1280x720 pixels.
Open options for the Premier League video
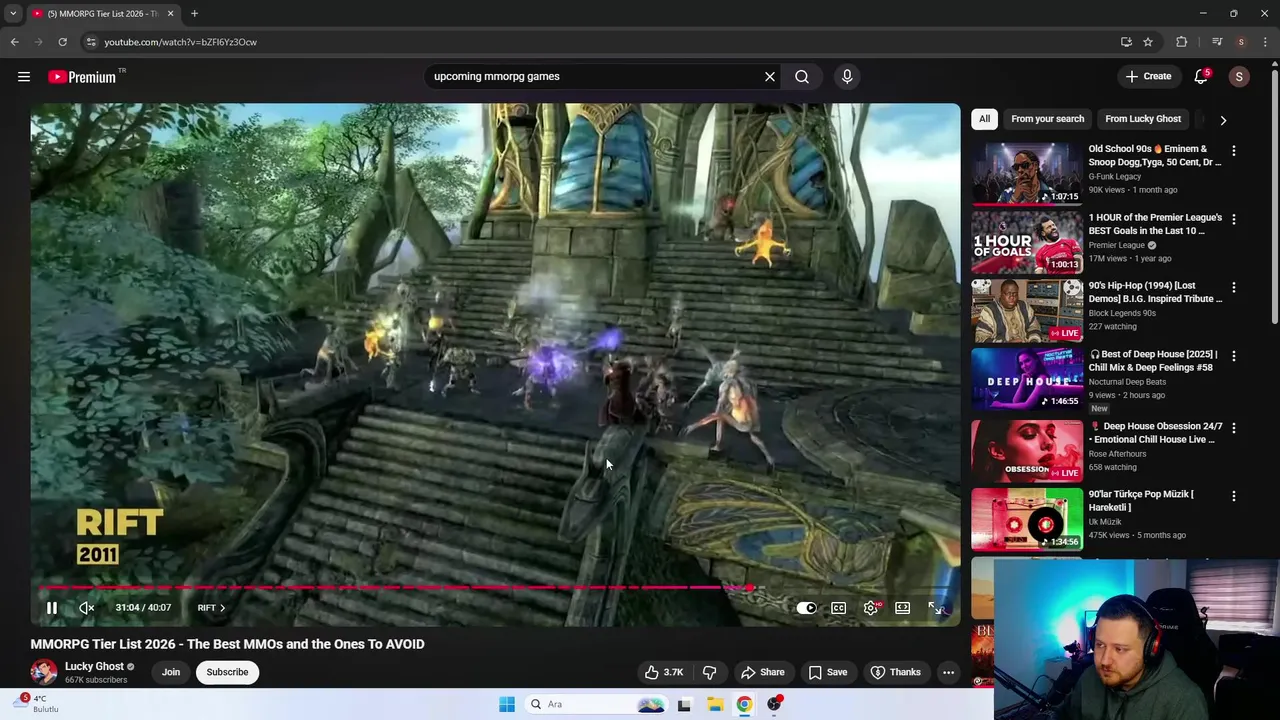pyautogui.click(x=1233, y=219)
